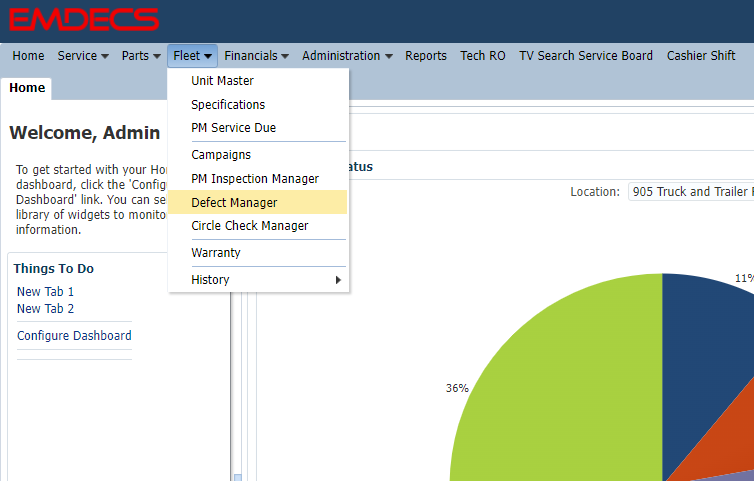Open the Configure Dashboard link
Viewport: 754px width, 481px height.
[74, 336]
